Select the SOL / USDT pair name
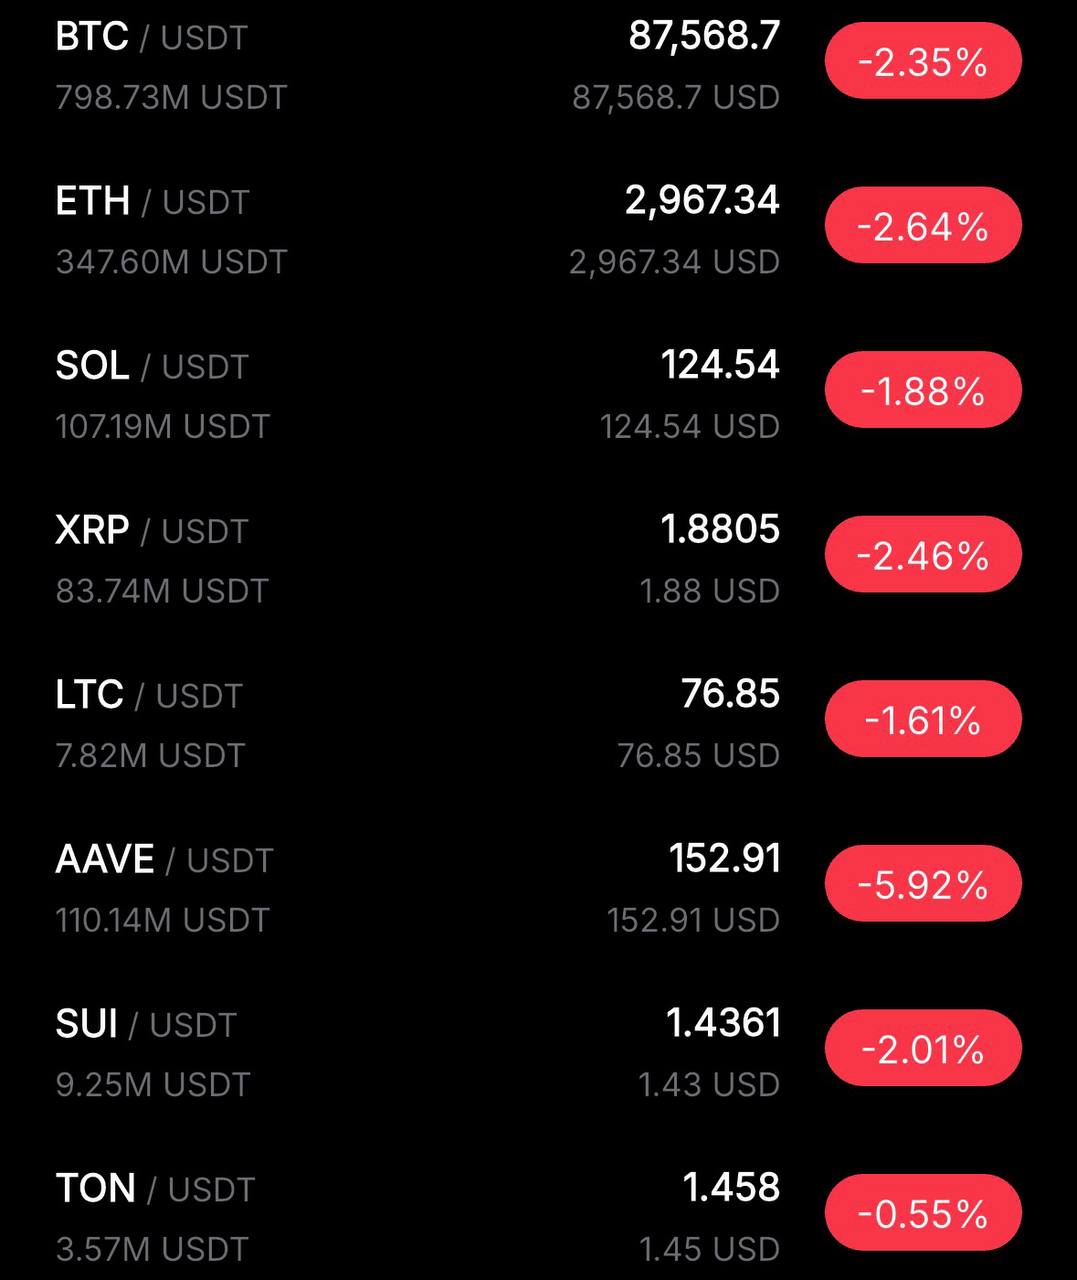The height and width of the screenshot is (1280, 1077). pos(151,366)
